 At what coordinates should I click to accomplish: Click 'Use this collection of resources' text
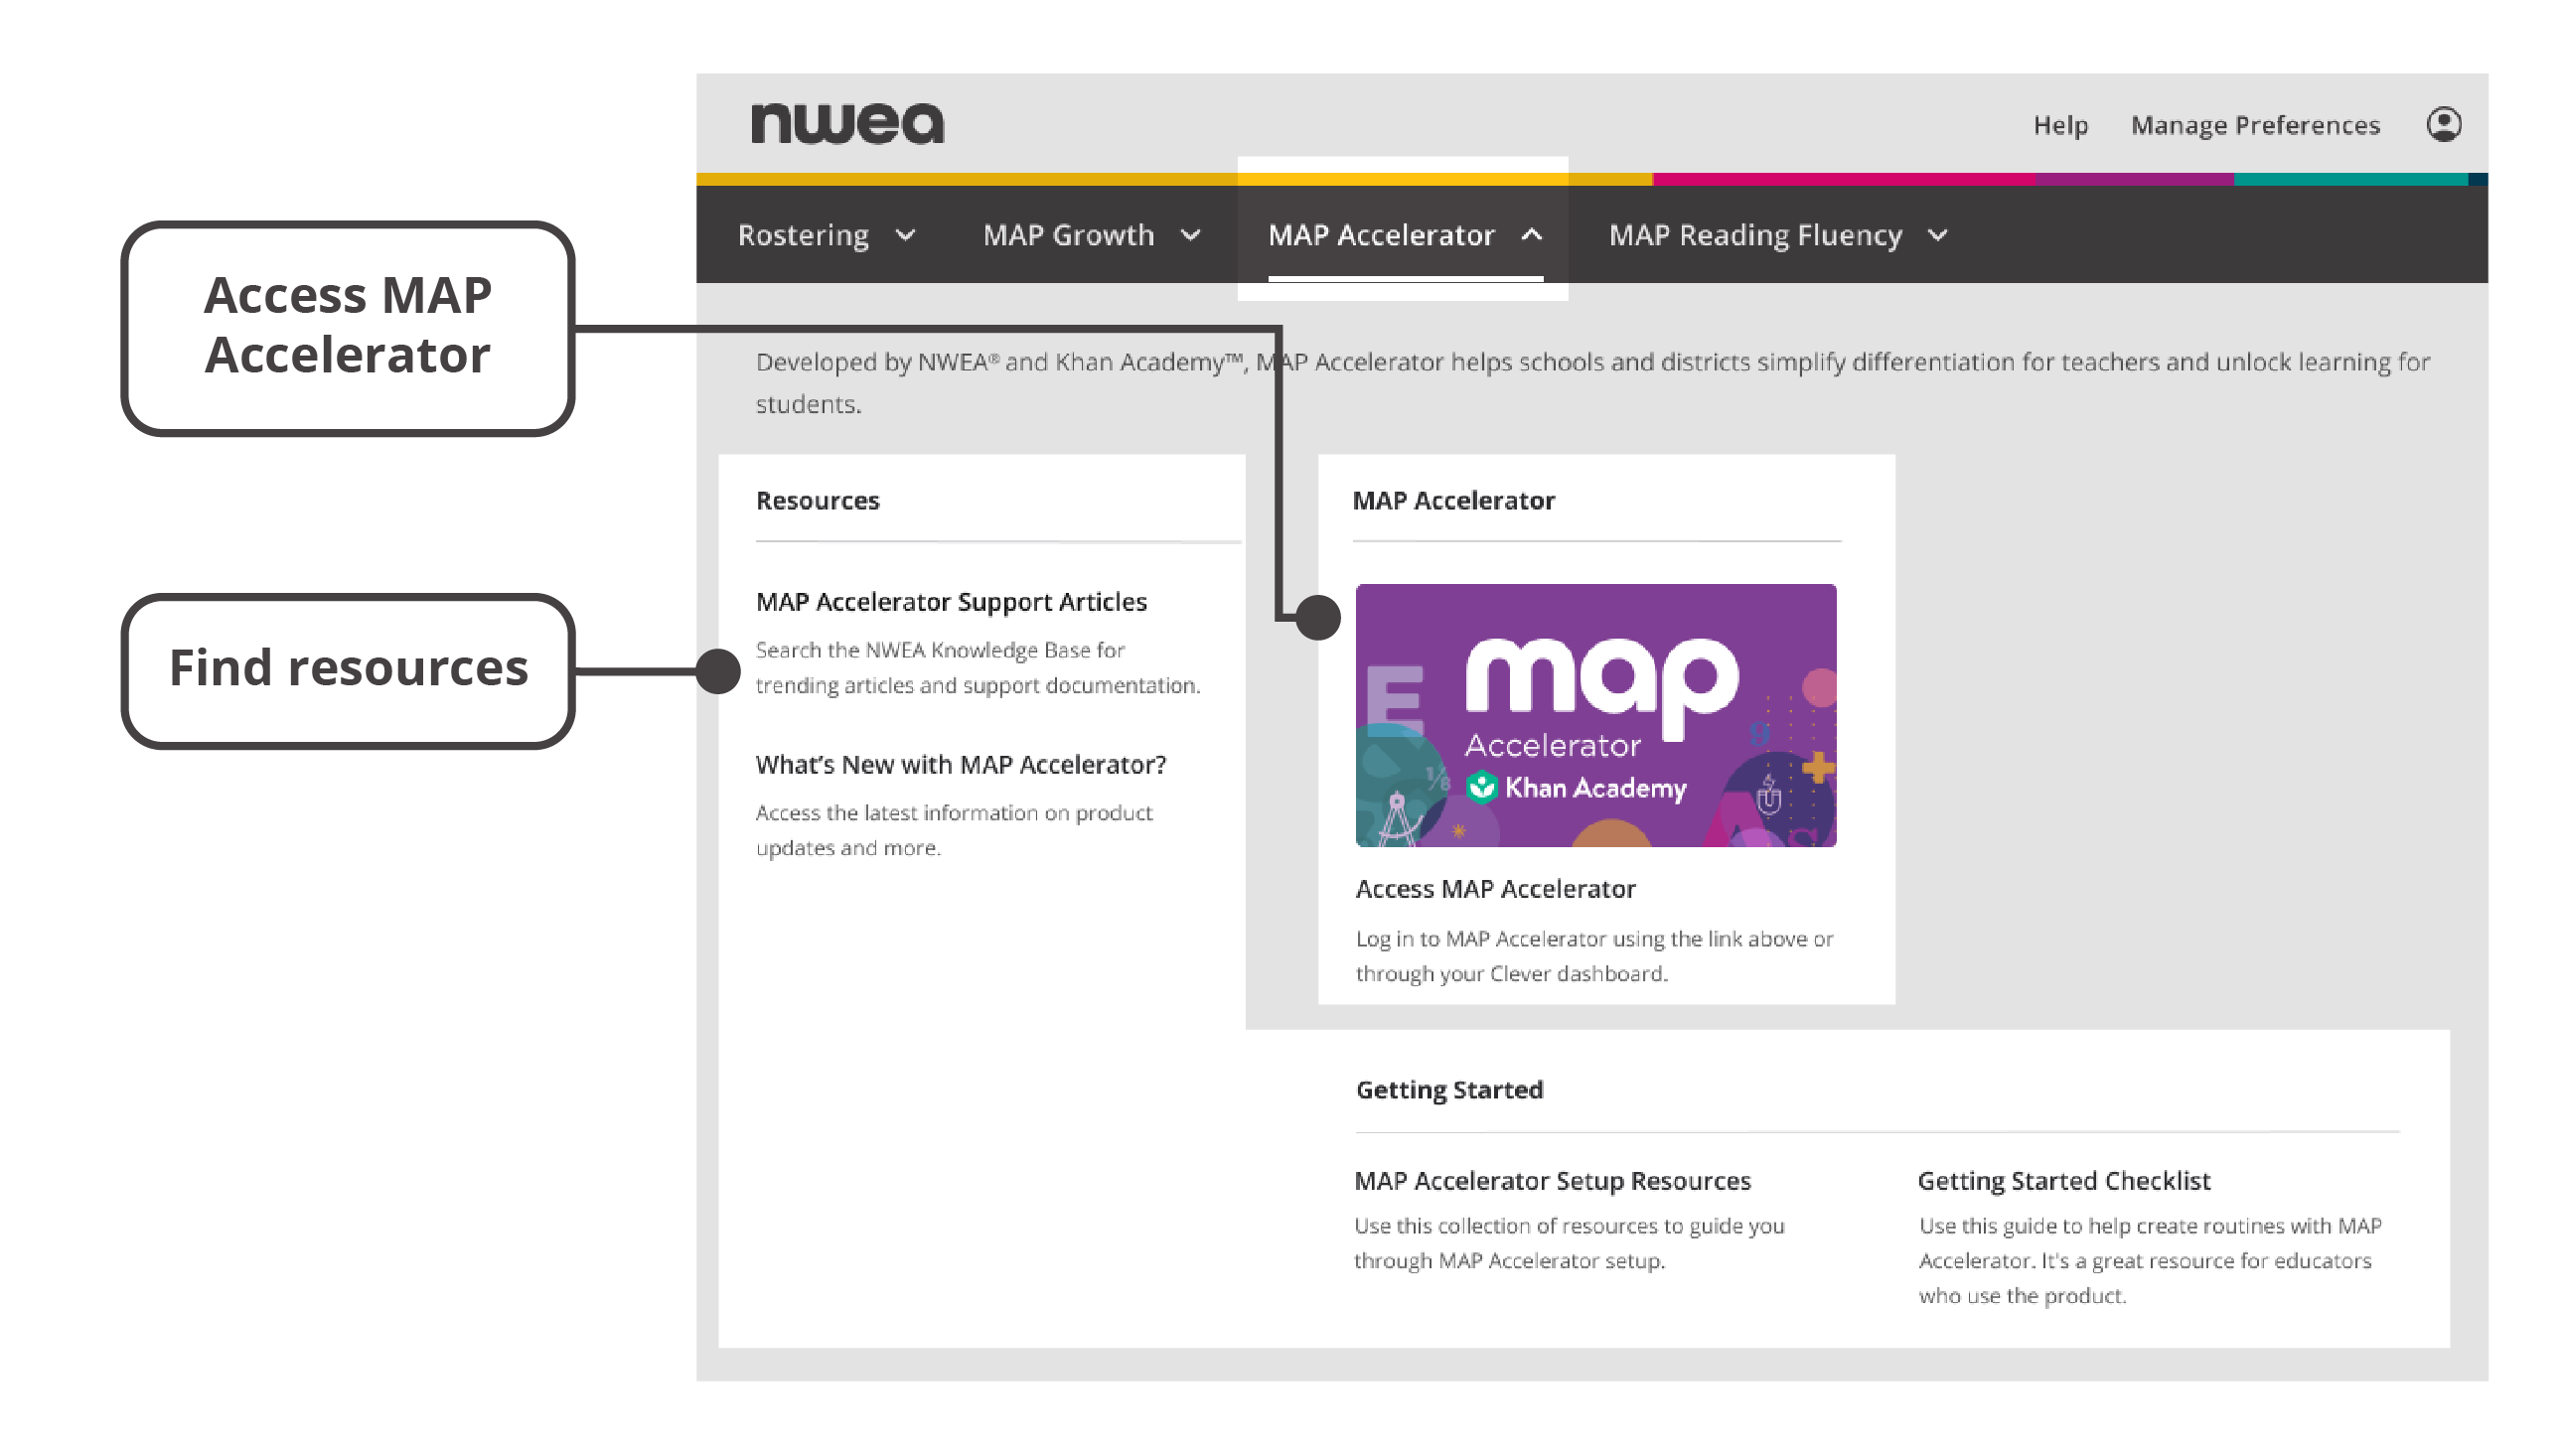(x=1569, y=1243)
